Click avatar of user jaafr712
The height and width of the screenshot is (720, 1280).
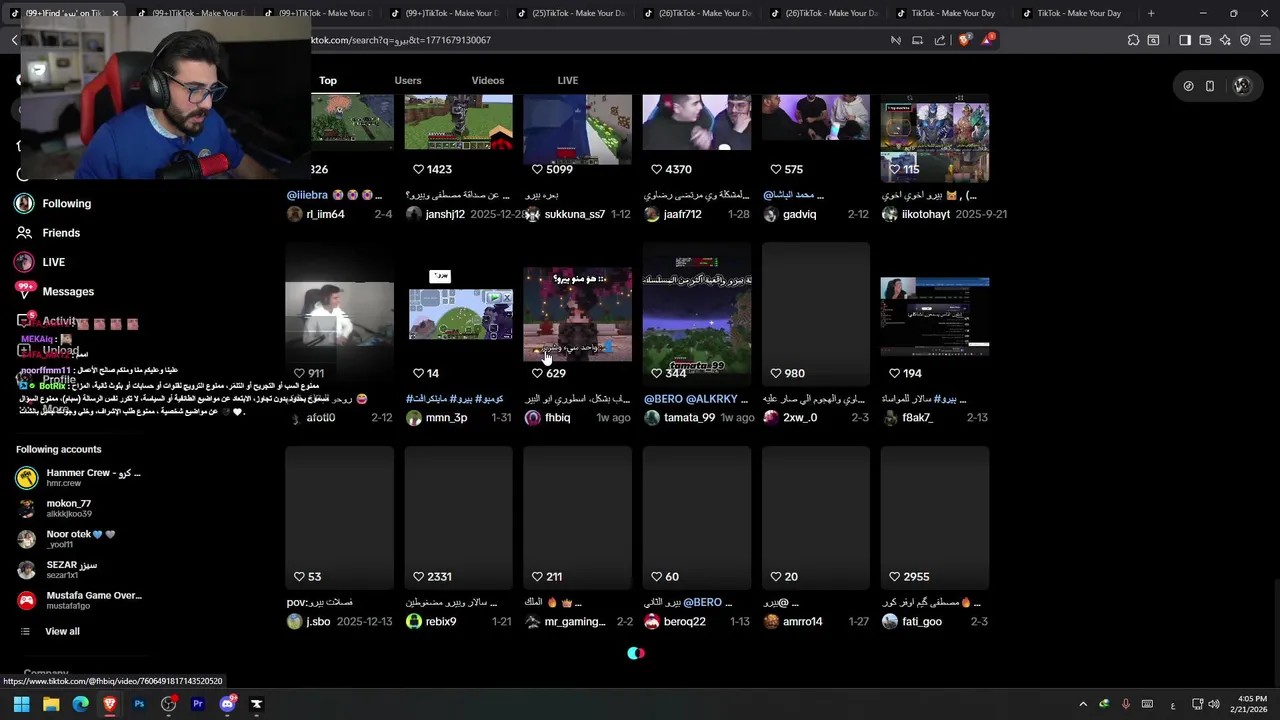652,214
